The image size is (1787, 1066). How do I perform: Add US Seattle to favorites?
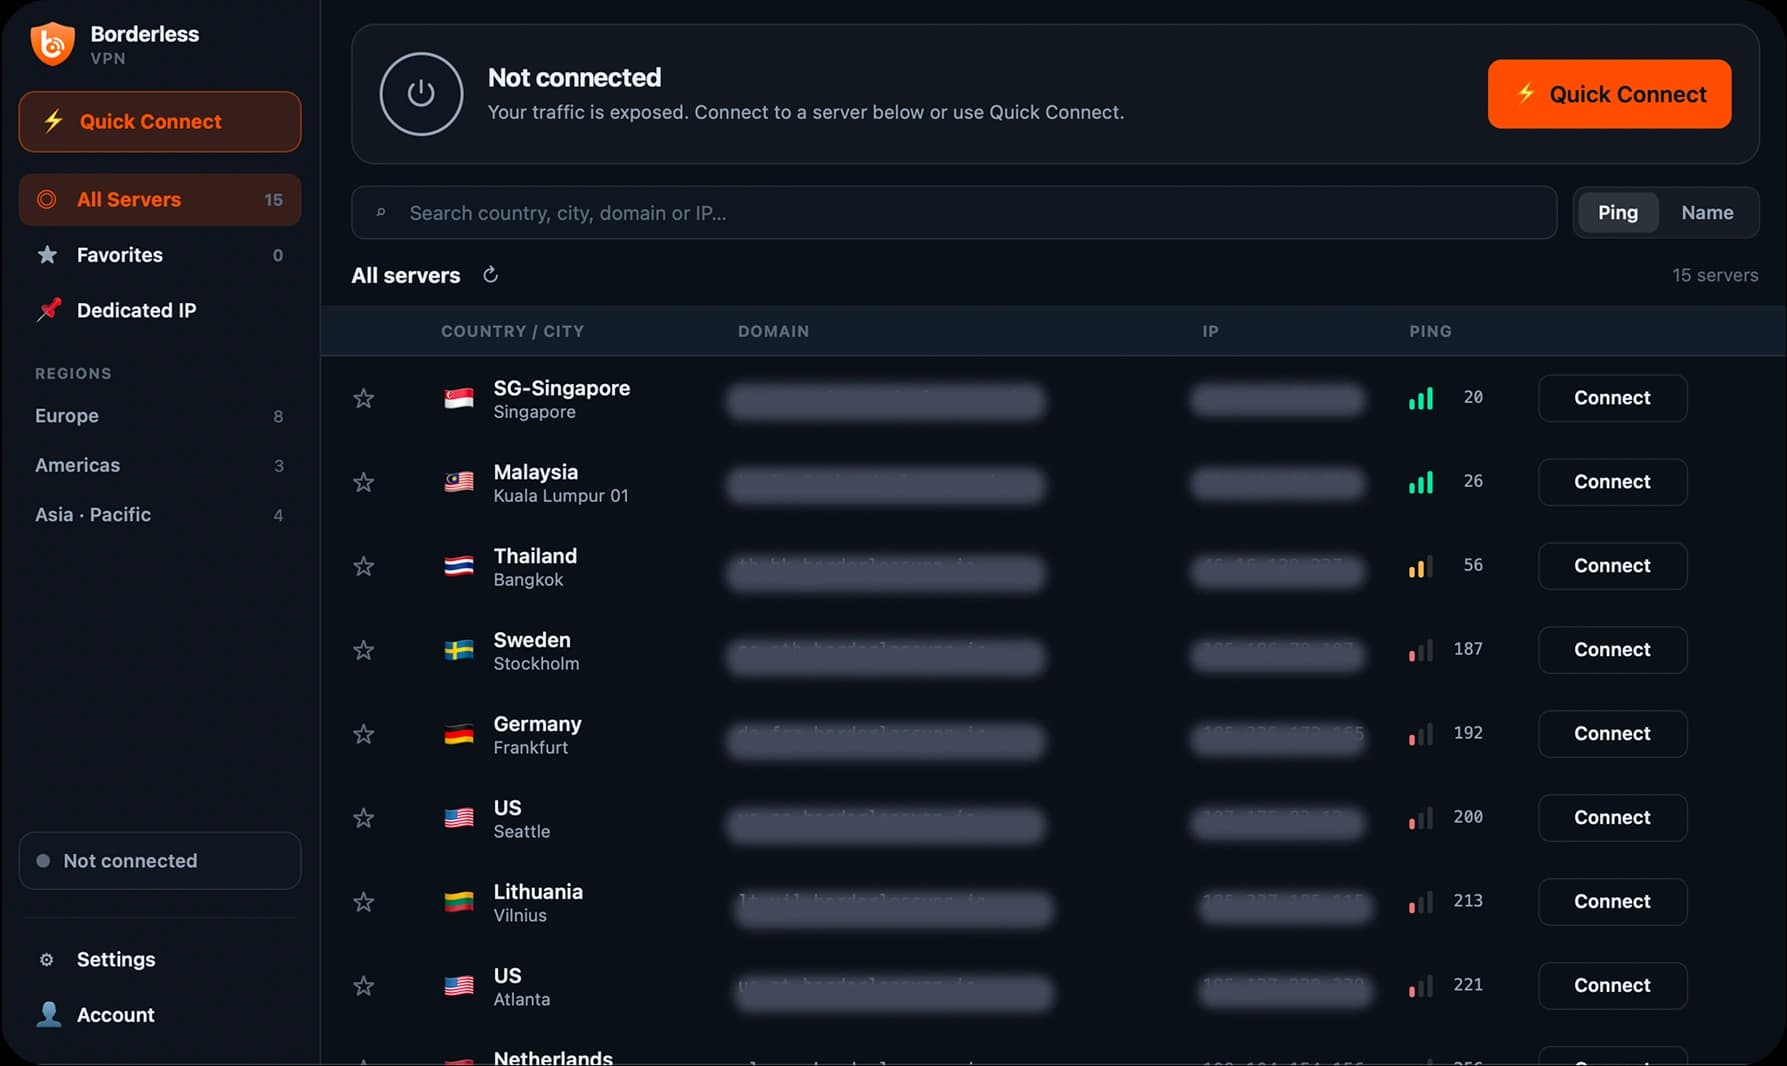pyautogui.click(x=364, y=818)
